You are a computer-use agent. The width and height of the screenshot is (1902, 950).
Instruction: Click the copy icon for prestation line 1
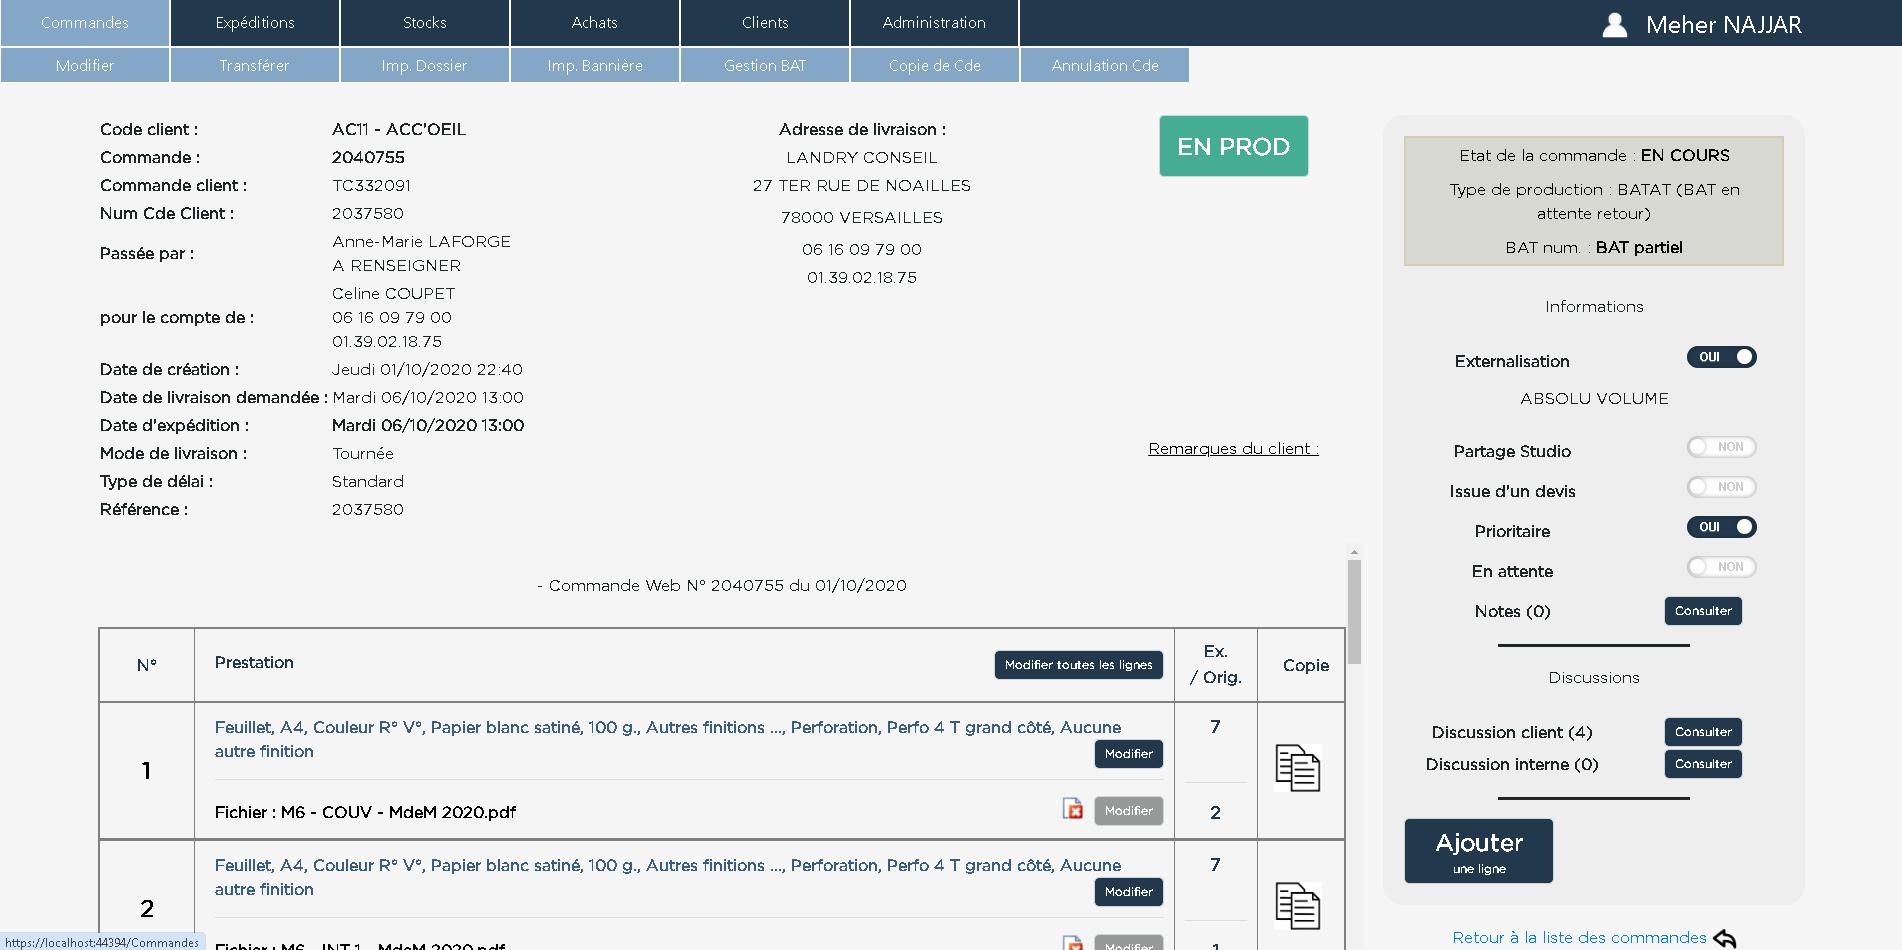[x=1300, y=770]
